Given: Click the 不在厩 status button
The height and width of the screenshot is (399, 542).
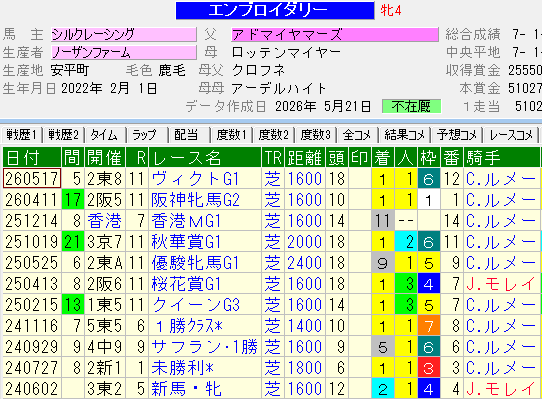Looking at the screenshot, I should (411, 106).
